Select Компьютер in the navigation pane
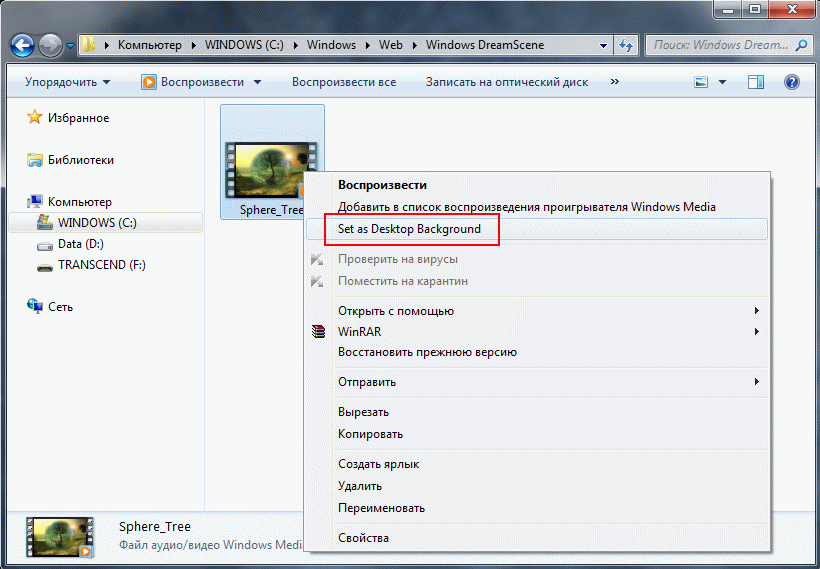The image size is (820, 569). point(79,202)
